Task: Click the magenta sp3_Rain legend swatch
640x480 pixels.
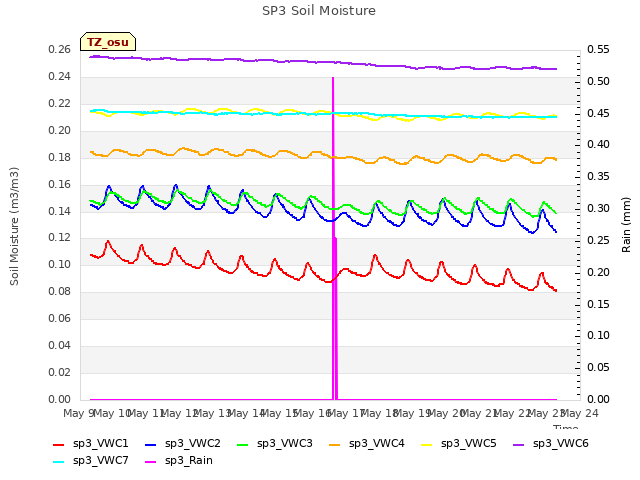Action: point(151,462)
